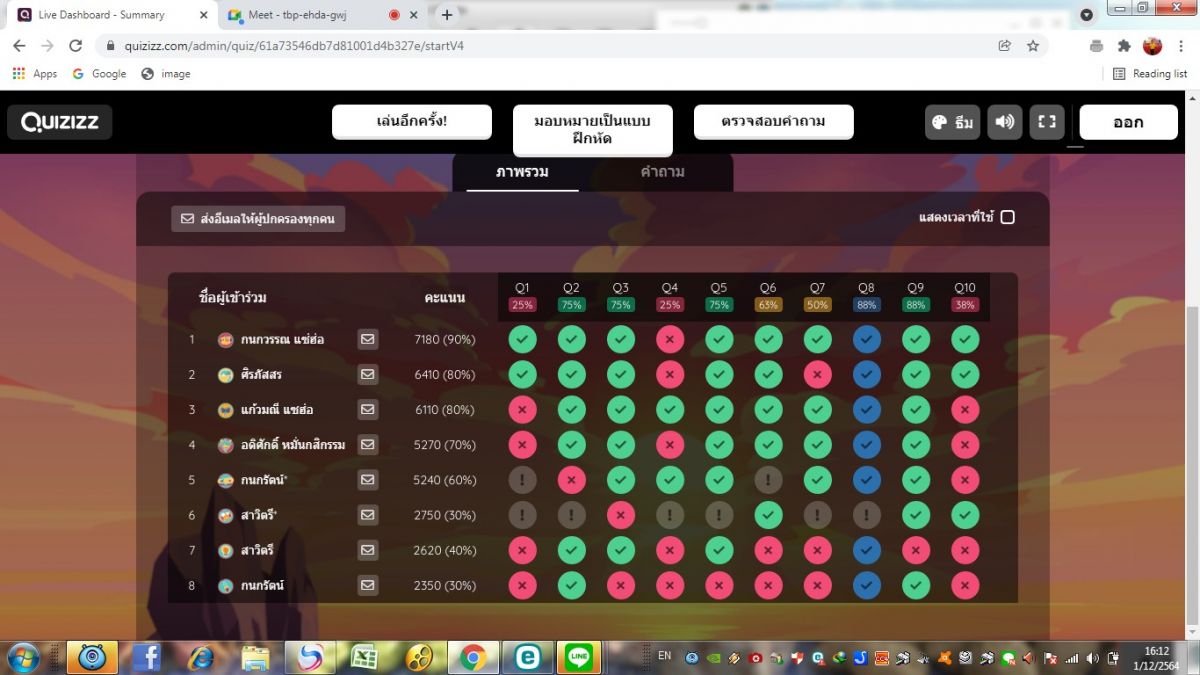This screenshot has width=1200, height=675.
Task: Toggle the แสดงเวลาที่ใช้ checkbox
Action: pyautogui.click(x=1008, y=217)
